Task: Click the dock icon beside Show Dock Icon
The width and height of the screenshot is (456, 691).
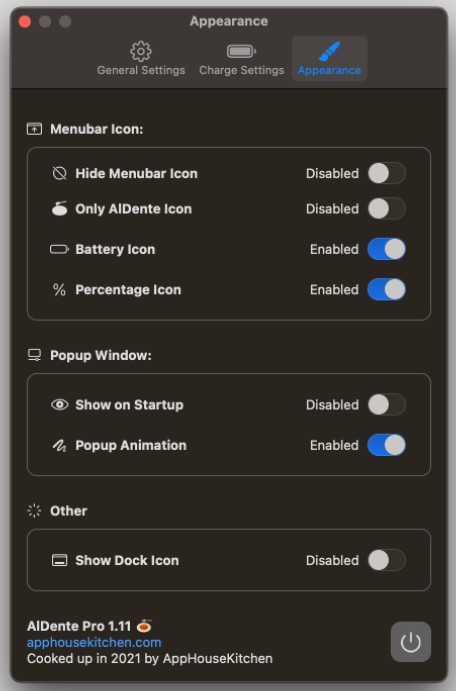Action: tap(59, 560)
